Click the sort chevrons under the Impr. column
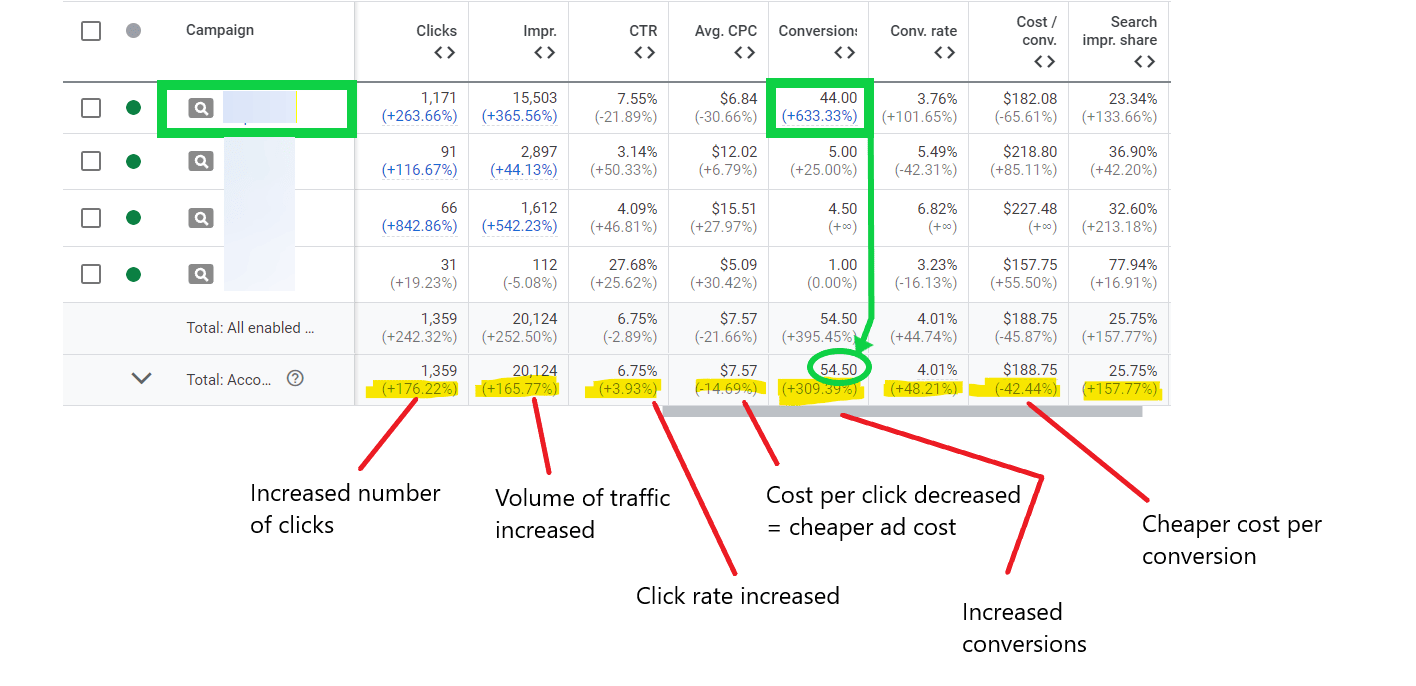1416x686 pixels. [x=545, y=51]
